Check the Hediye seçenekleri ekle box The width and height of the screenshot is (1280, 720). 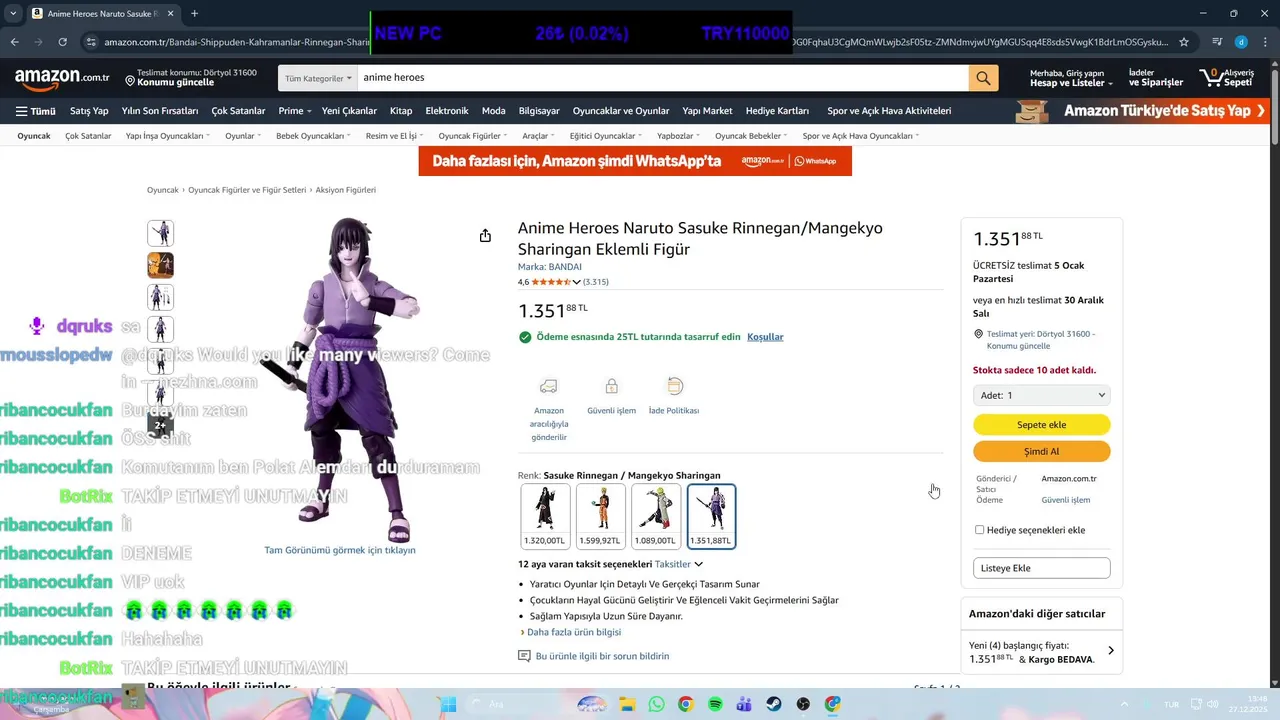(979, 530)
